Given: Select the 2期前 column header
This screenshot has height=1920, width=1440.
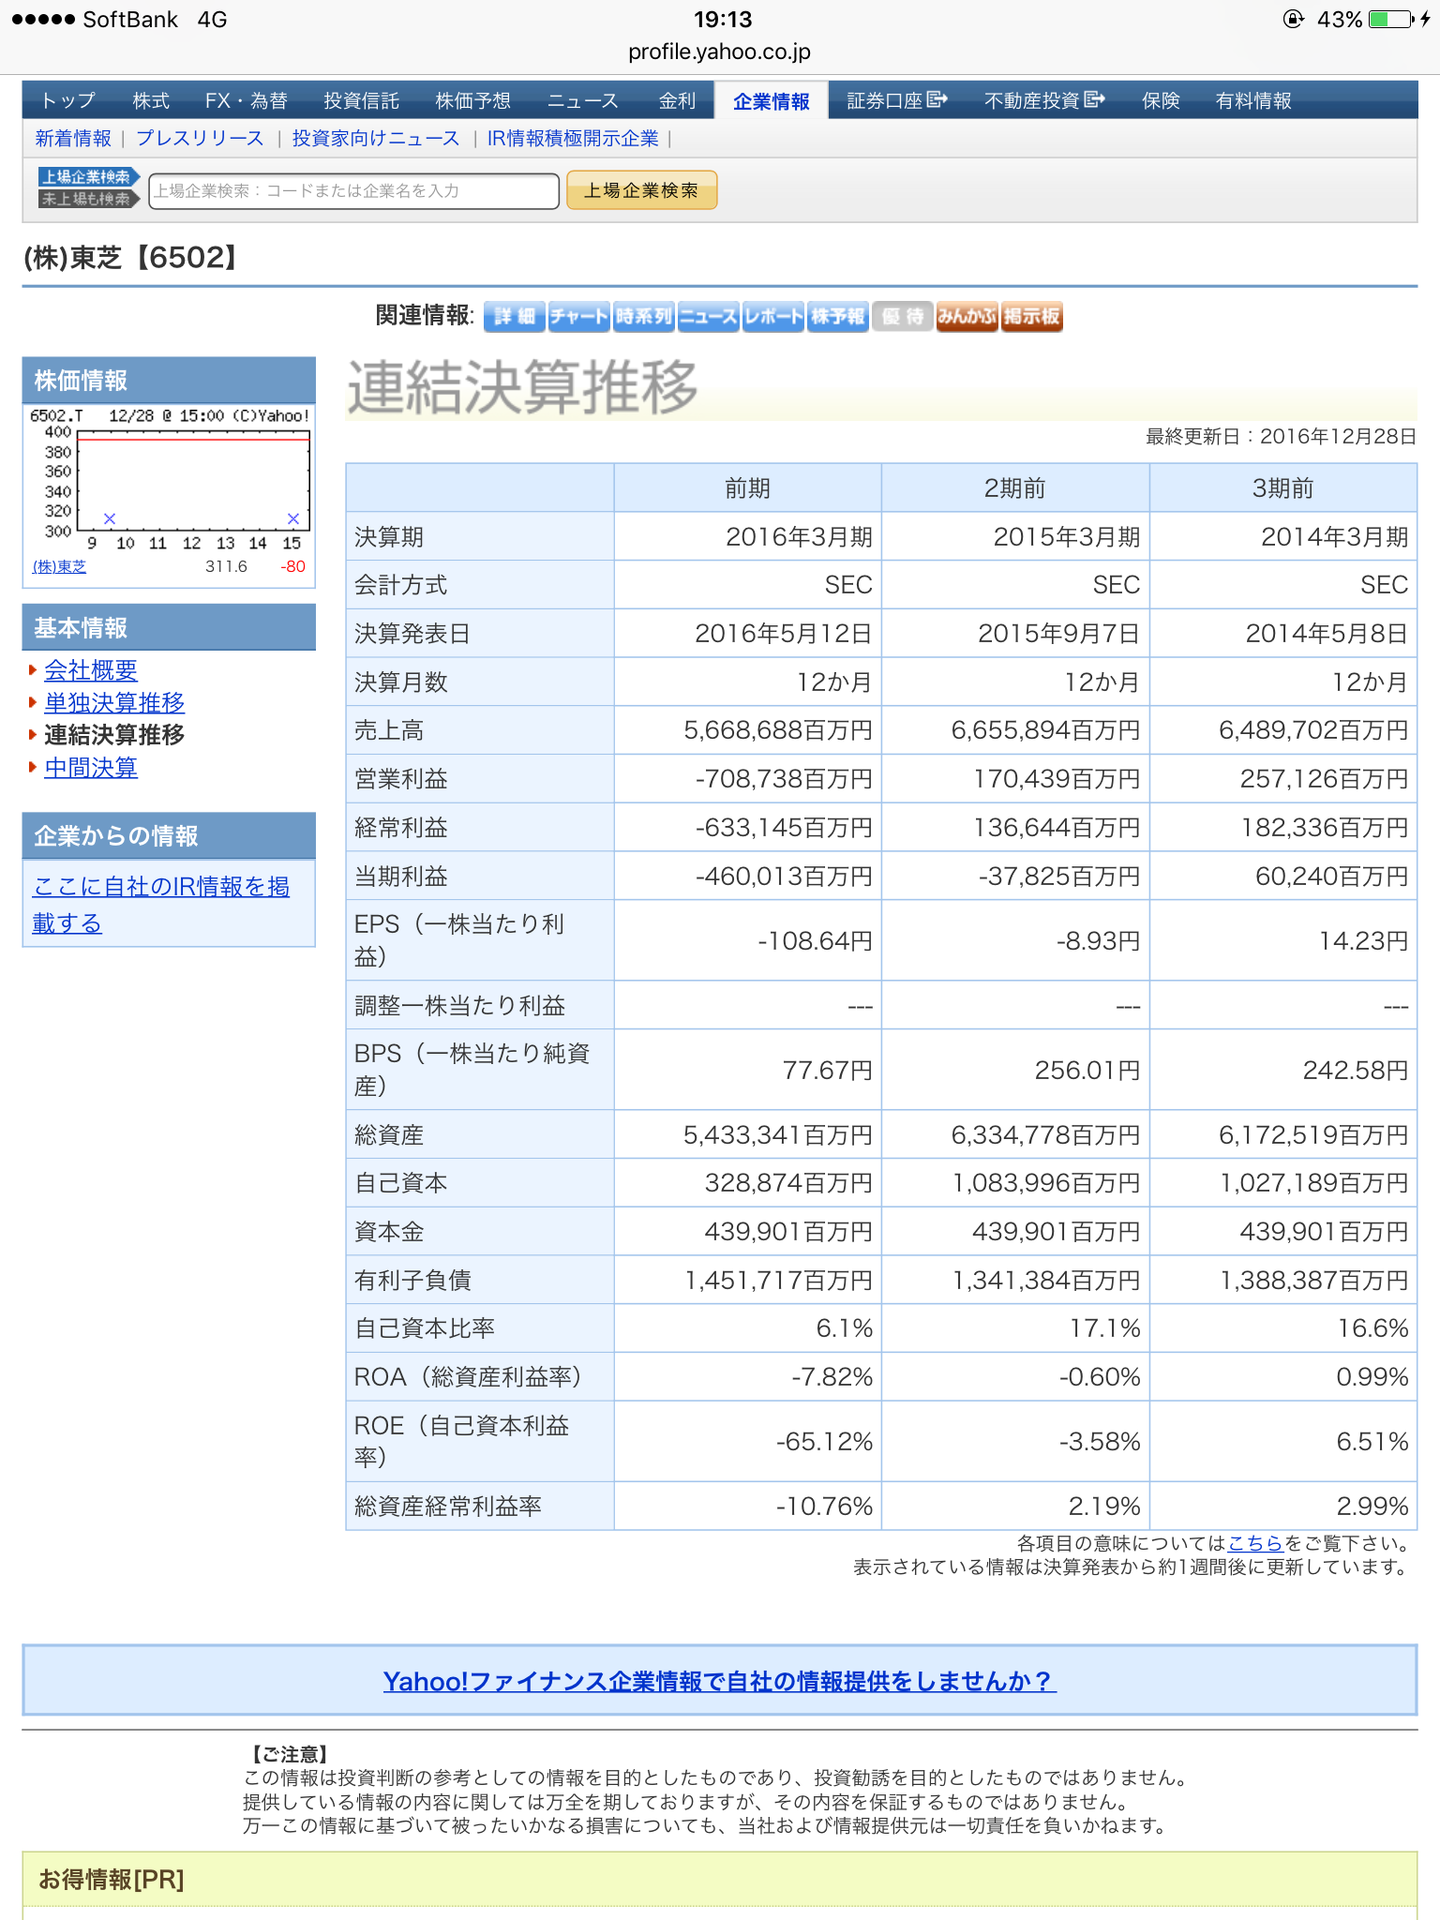Looking at the screenshot, I should pyautogui.click(x=1015, y=488).
